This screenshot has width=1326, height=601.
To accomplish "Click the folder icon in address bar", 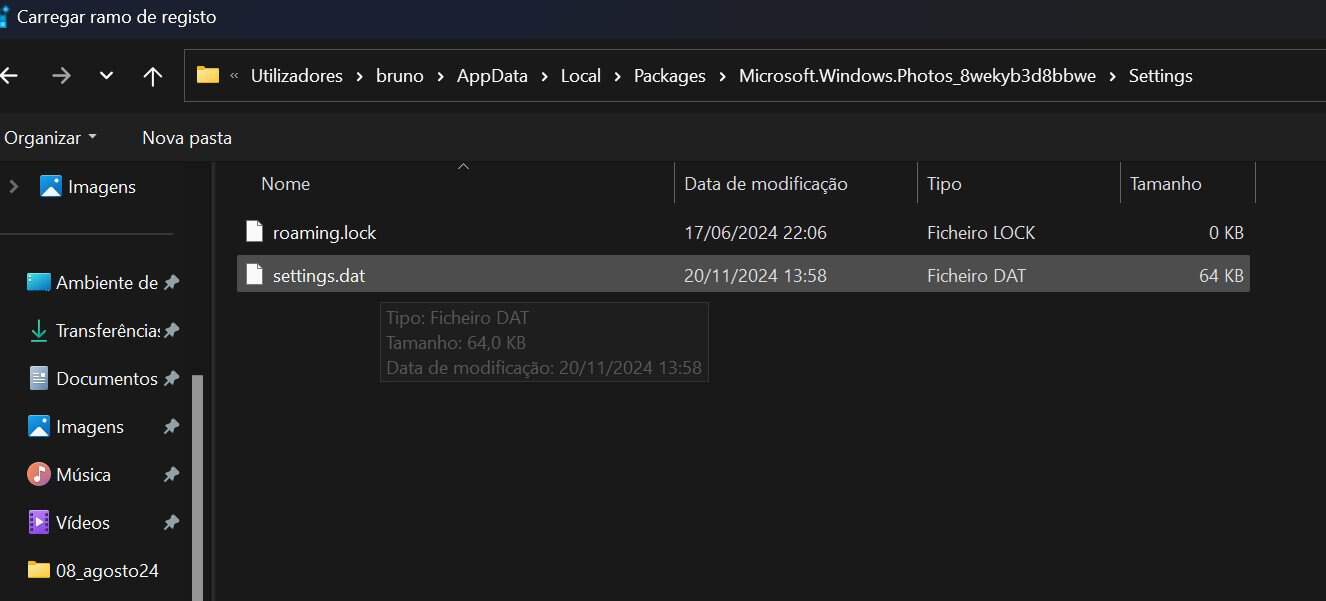I will click(x=208, y=75).
